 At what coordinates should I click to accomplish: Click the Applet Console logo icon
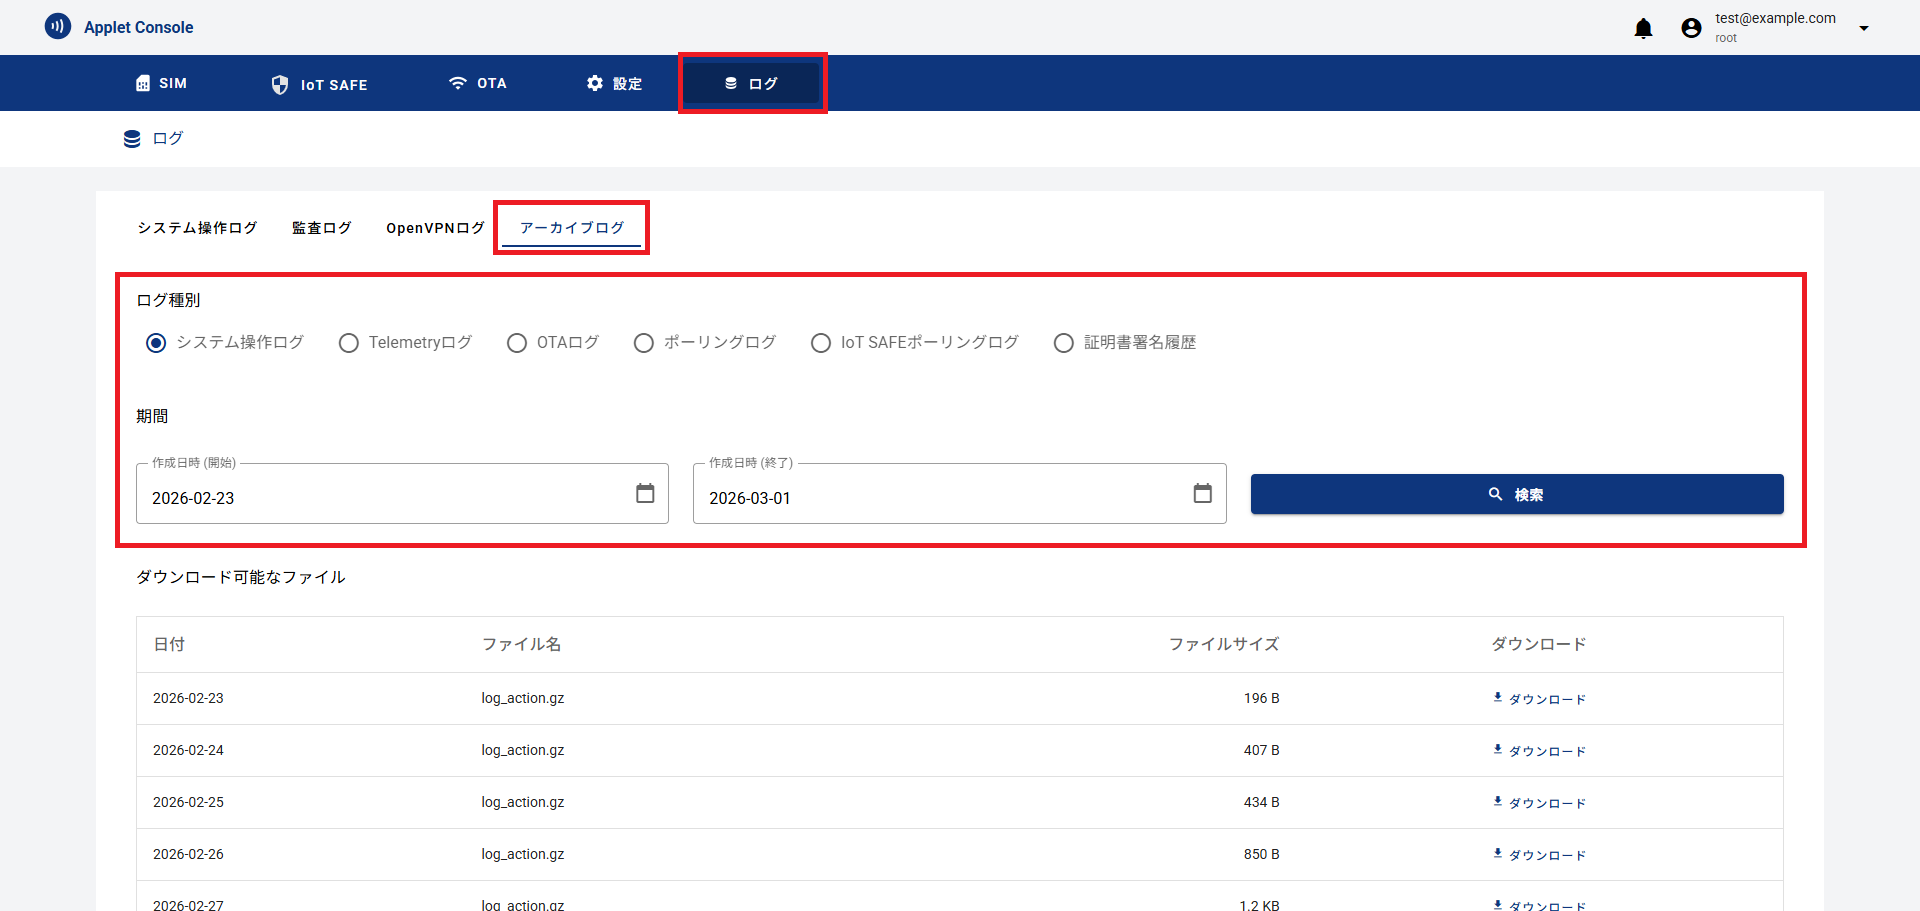click(58, 27)
